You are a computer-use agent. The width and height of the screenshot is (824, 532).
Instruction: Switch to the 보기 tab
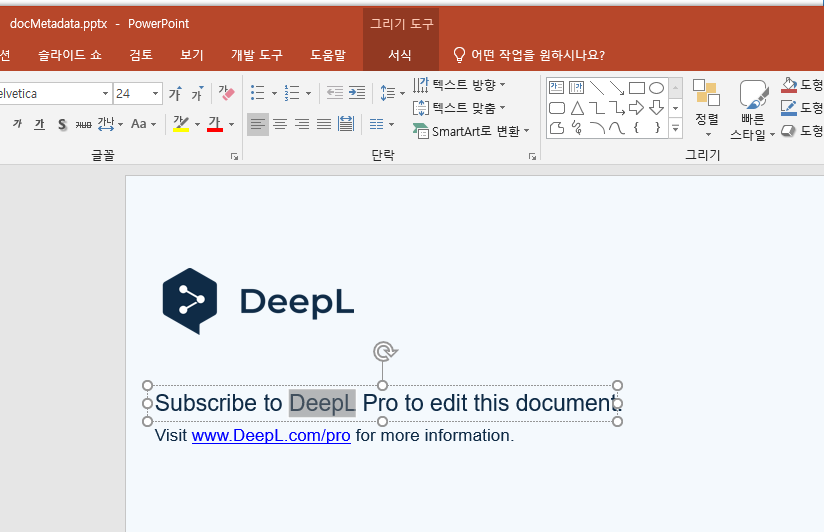192,55
